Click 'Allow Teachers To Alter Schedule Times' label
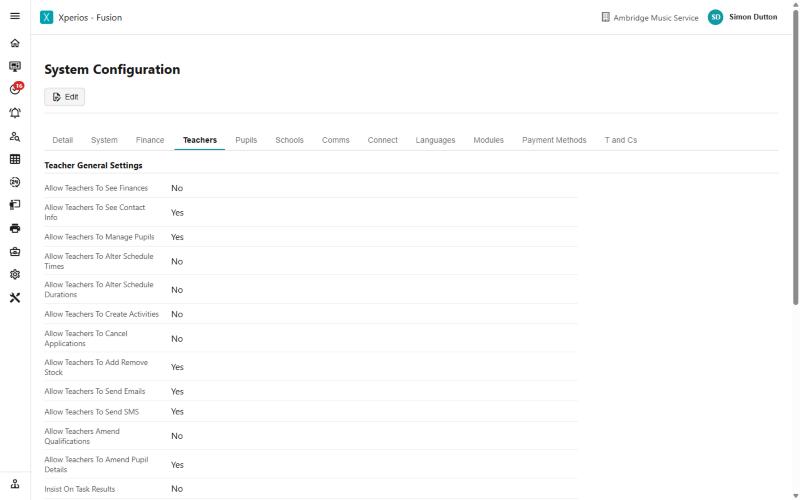The height and width of the screenshot is (500, 800). tap(99, 261)
